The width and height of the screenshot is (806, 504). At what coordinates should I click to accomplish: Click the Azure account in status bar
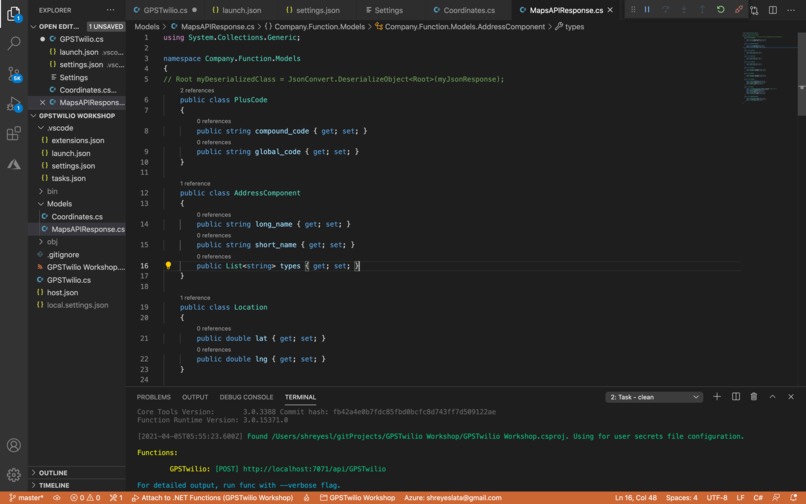coord(453,497)
